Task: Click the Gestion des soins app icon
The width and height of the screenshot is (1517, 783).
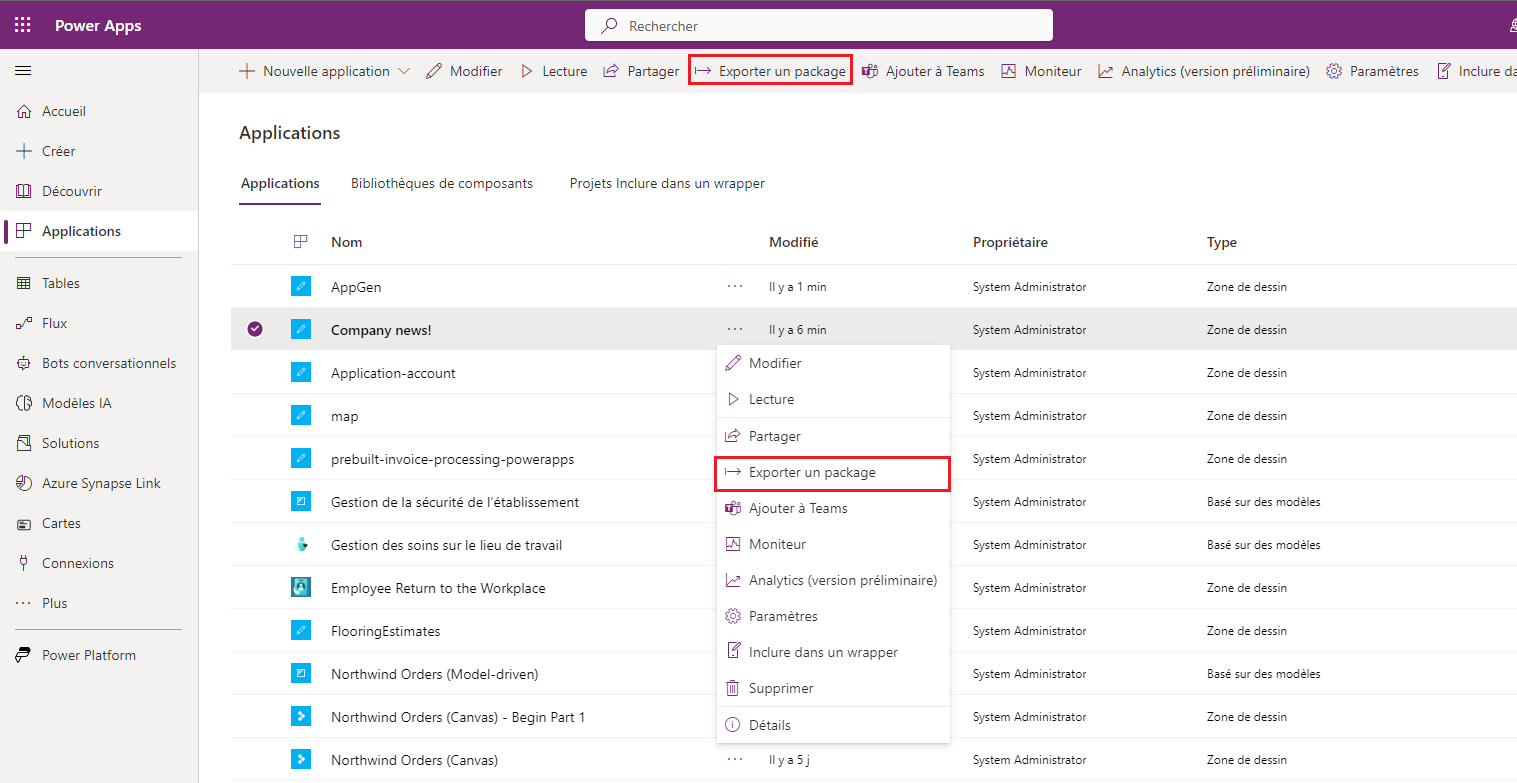Action: pyautogui.click(x=301, y=544)
